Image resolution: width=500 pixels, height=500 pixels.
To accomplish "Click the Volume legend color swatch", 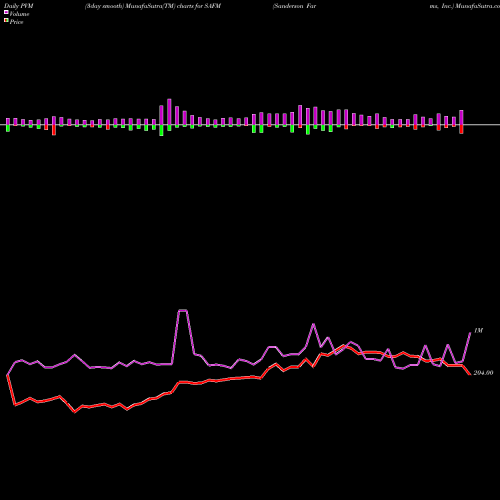I will (x=6, y=12).
